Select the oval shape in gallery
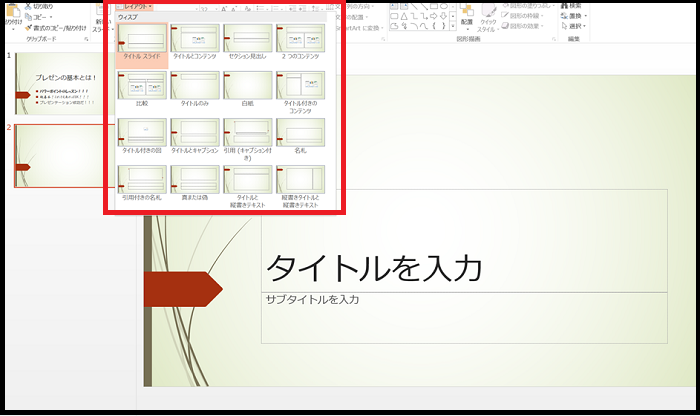This screenshot has height=416, width=700. (x=444, y=6)
